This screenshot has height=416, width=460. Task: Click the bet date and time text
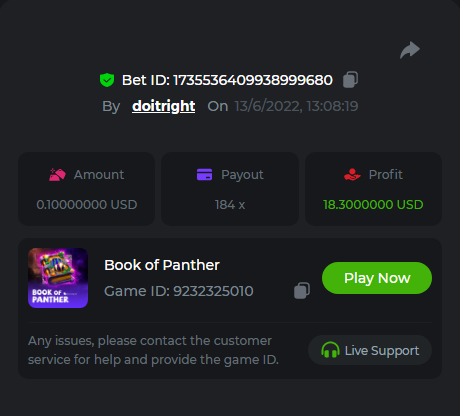click(x=296, y=106)
